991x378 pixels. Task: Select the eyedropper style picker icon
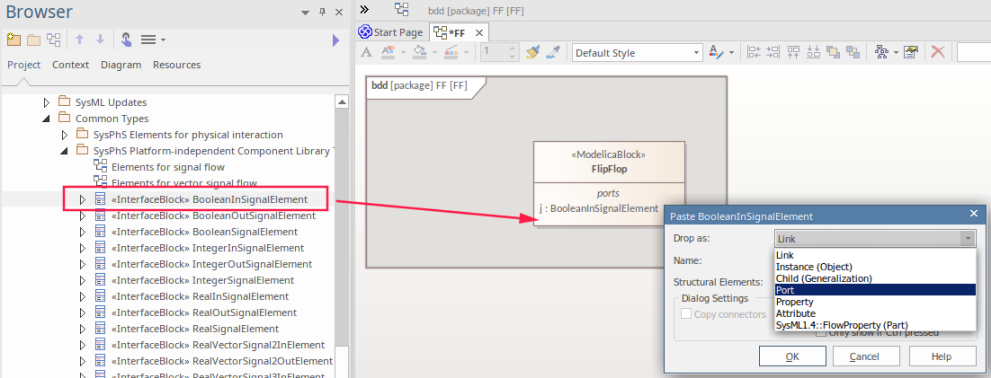click(553, 52)
